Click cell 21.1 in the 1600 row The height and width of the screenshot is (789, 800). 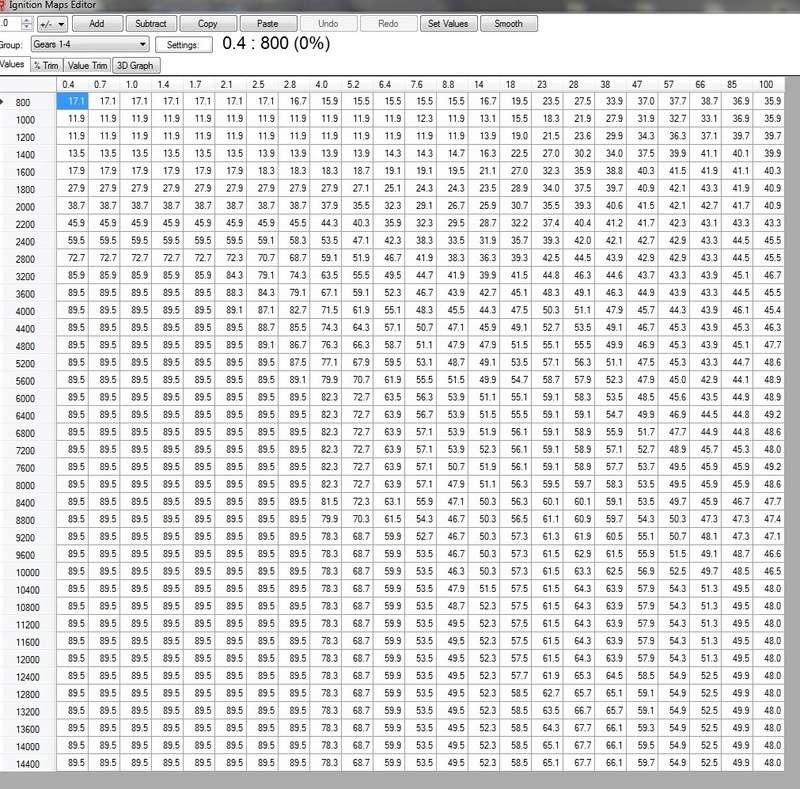[x=484, y=170]
